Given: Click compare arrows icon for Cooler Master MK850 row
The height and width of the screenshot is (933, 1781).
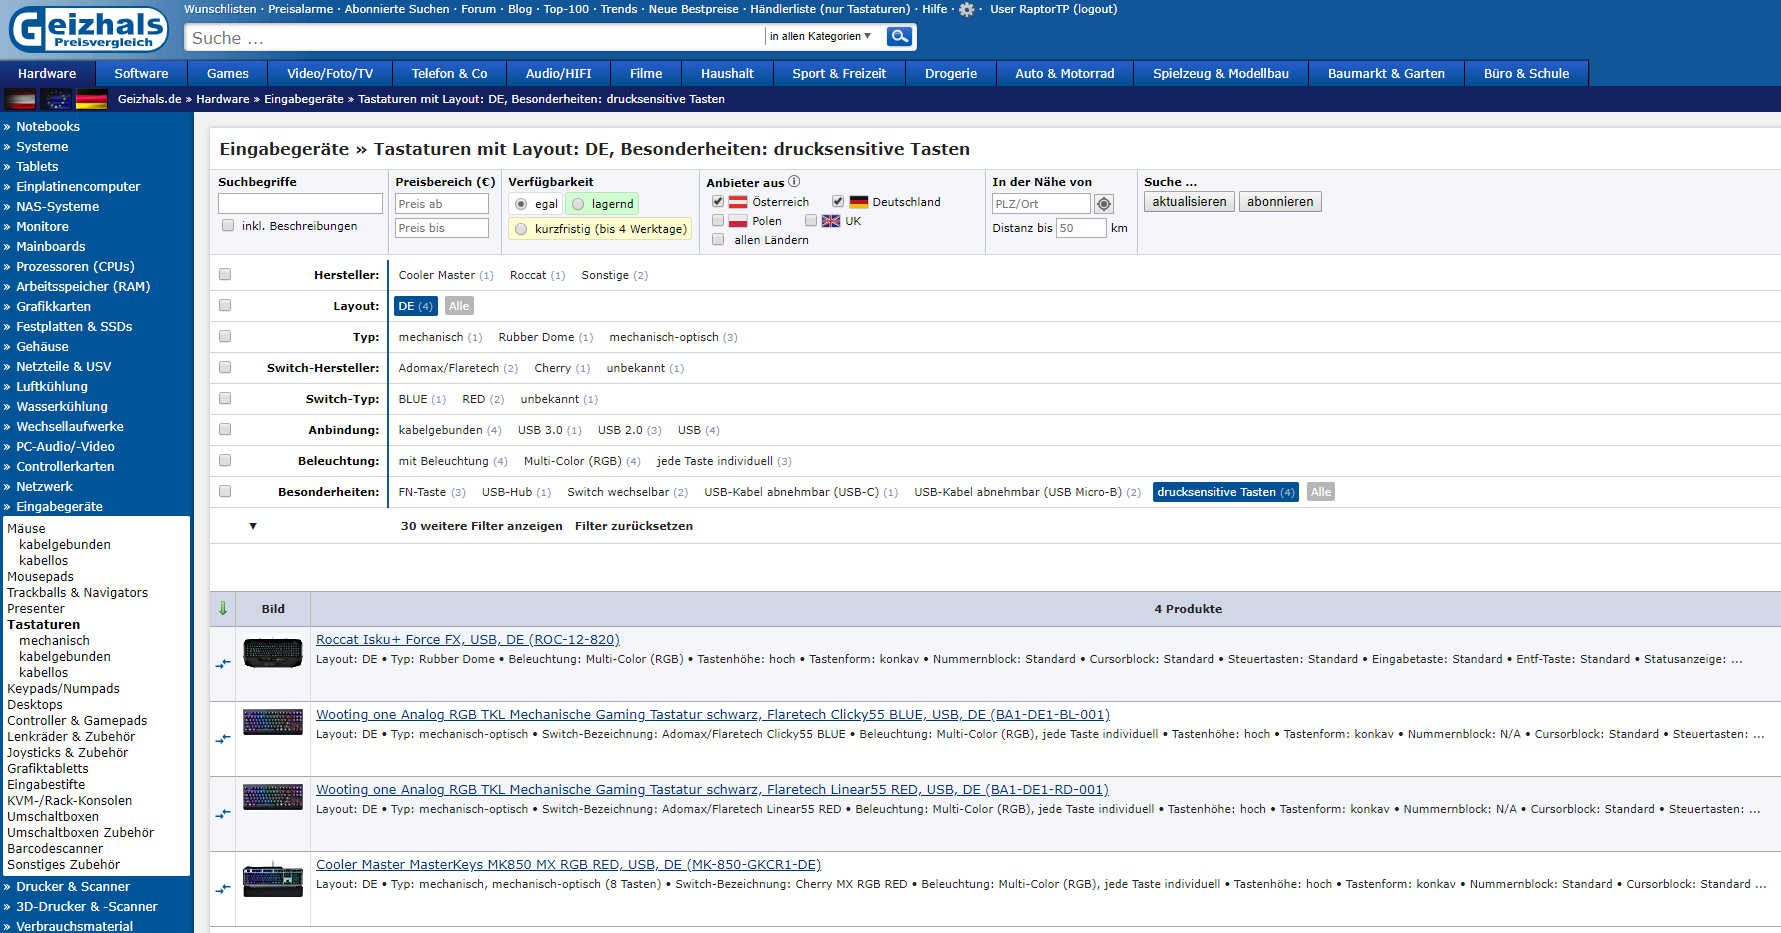Looking at the screenshot, I should [223, 888].
